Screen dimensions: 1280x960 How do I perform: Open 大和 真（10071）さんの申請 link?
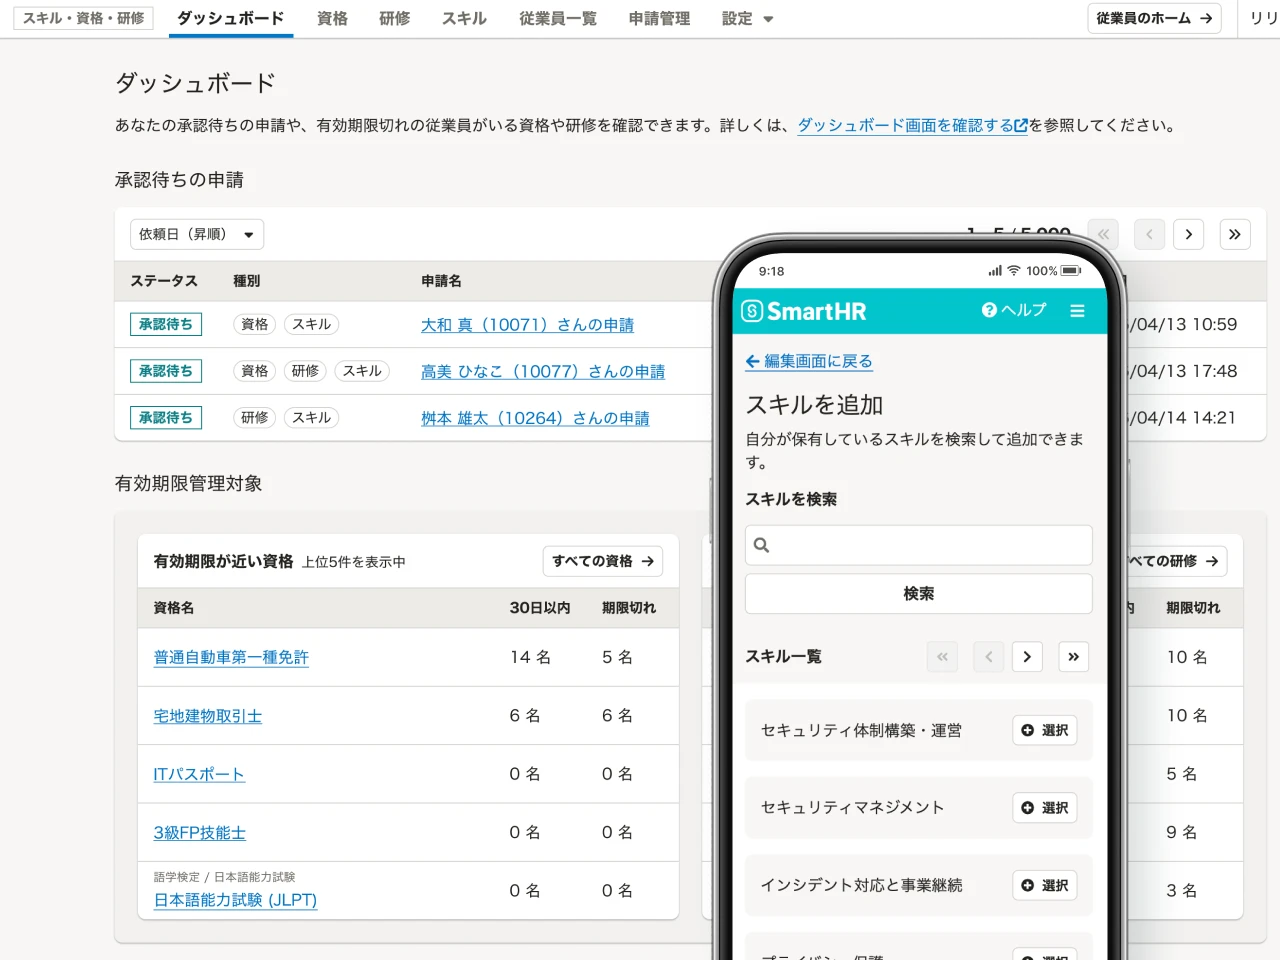coord(527,324)
